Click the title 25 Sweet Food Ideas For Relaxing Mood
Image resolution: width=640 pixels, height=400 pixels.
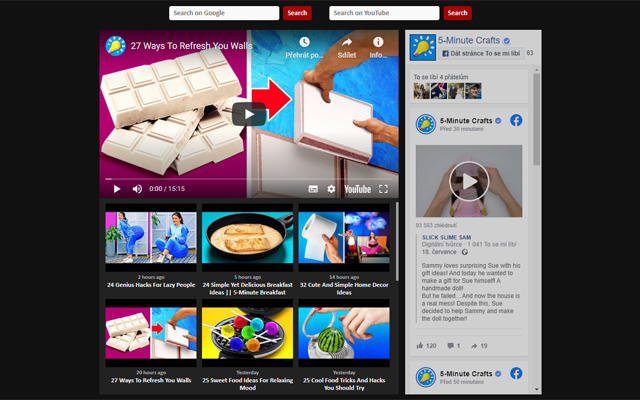(x=247, y=384)
